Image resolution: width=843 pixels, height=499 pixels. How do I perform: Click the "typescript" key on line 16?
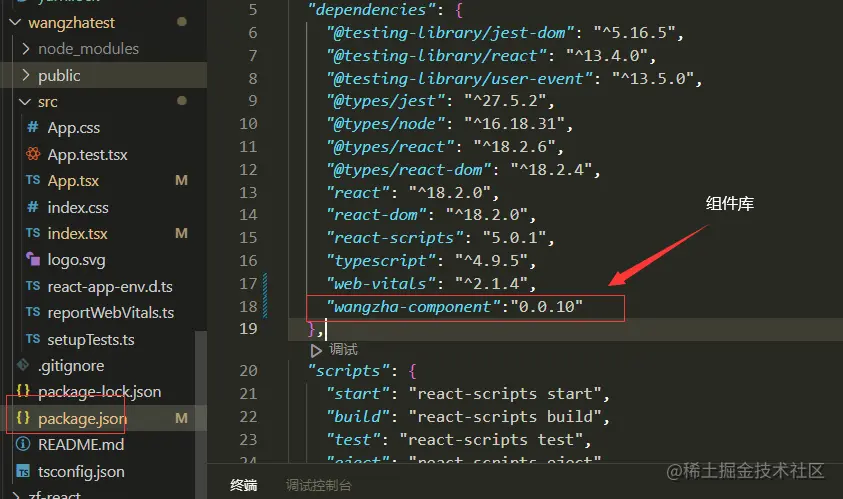point(381,261)
